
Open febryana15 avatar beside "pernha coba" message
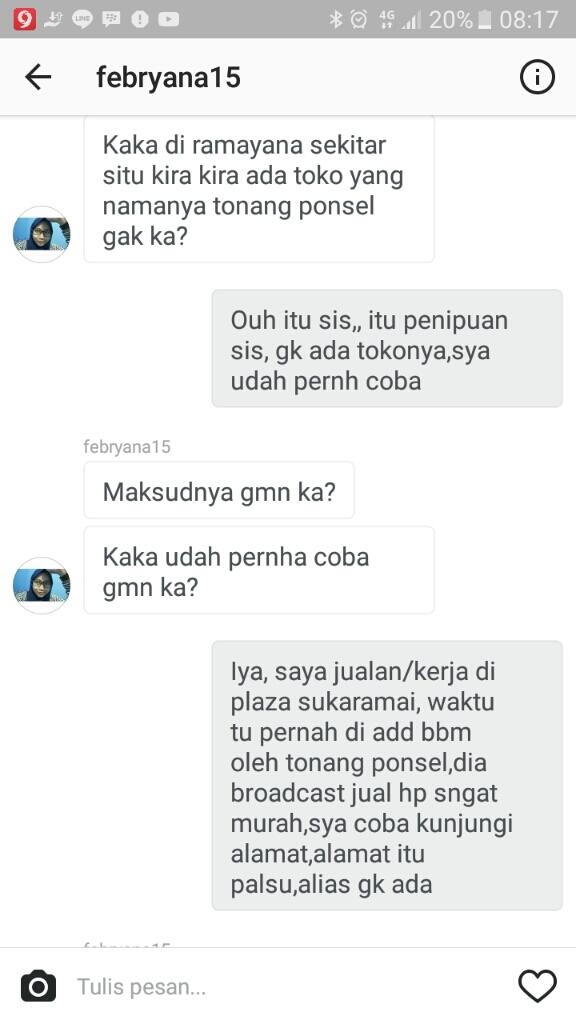click(42, 585)
